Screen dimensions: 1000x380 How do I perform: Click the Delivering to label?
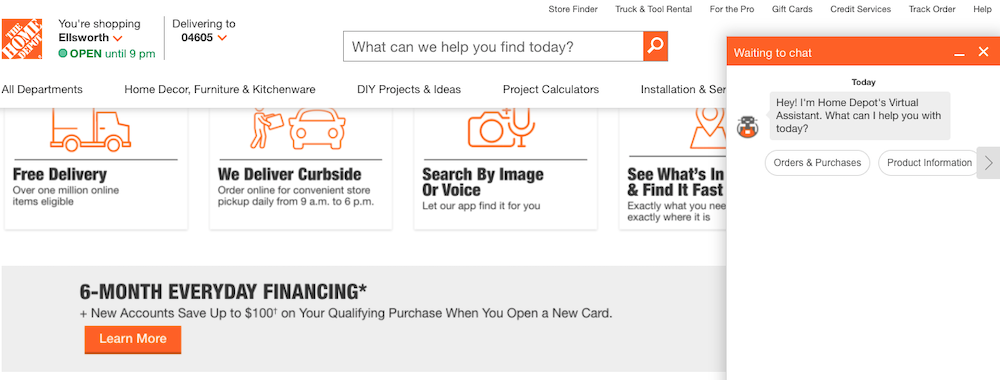(204, 24)
